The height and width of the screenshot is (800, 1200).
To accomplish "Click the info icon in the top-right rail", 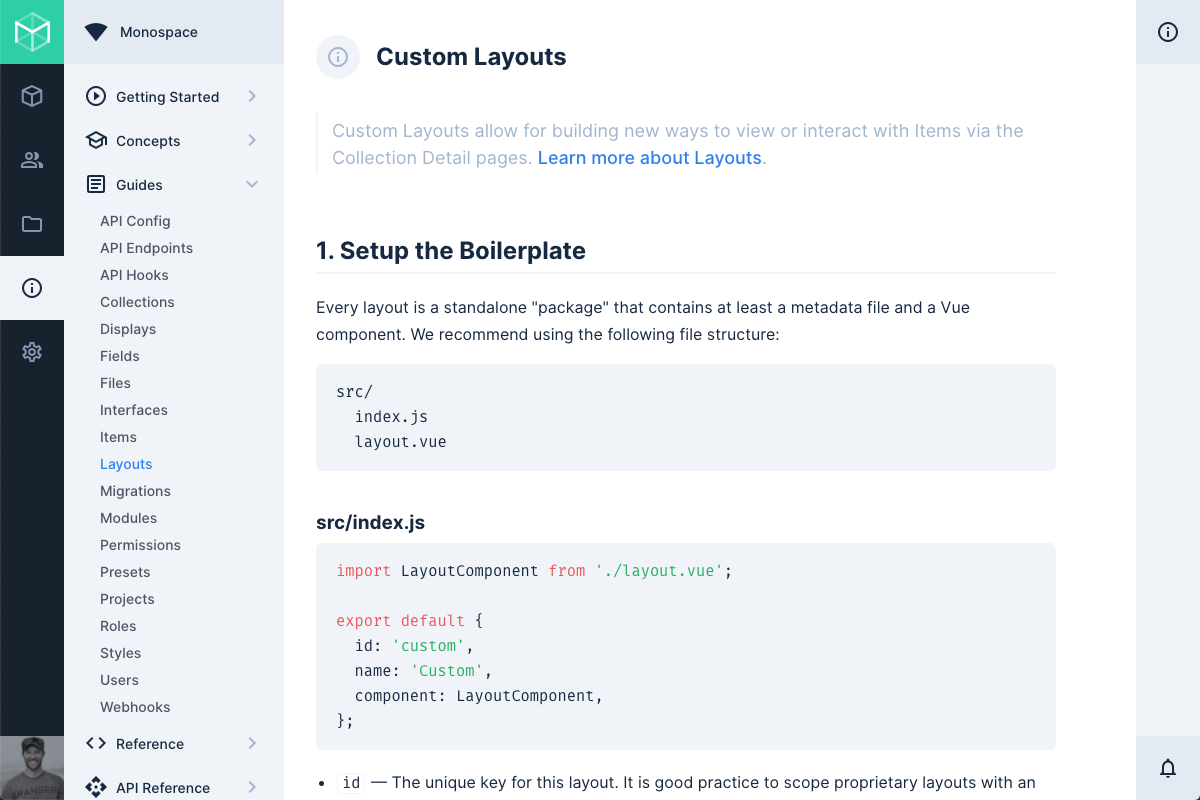I will pos(1168,32).
